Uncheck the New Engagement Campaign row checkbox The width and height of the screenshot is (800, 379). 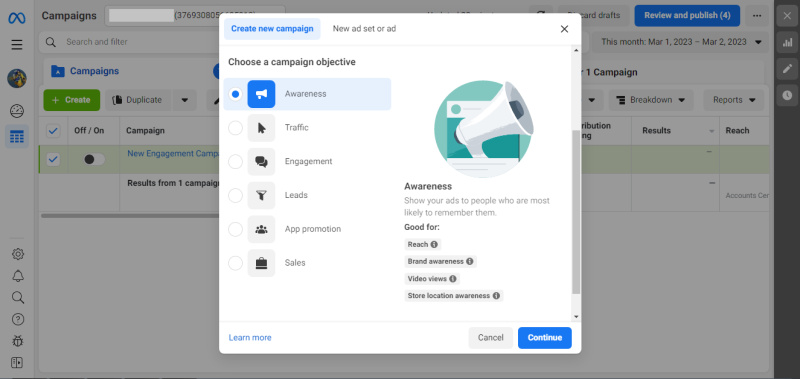(x=53, y=160)
